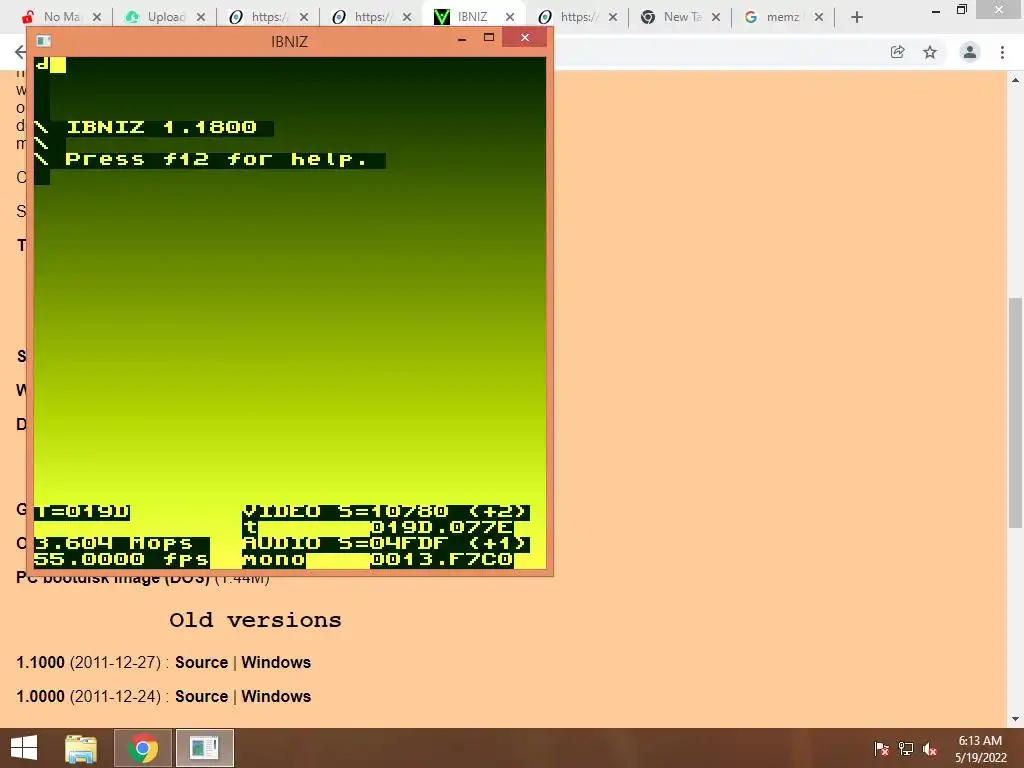Click the webpage vertical scrollbar thumb
Screen dimensions: 1024x768
(1015, 413)
